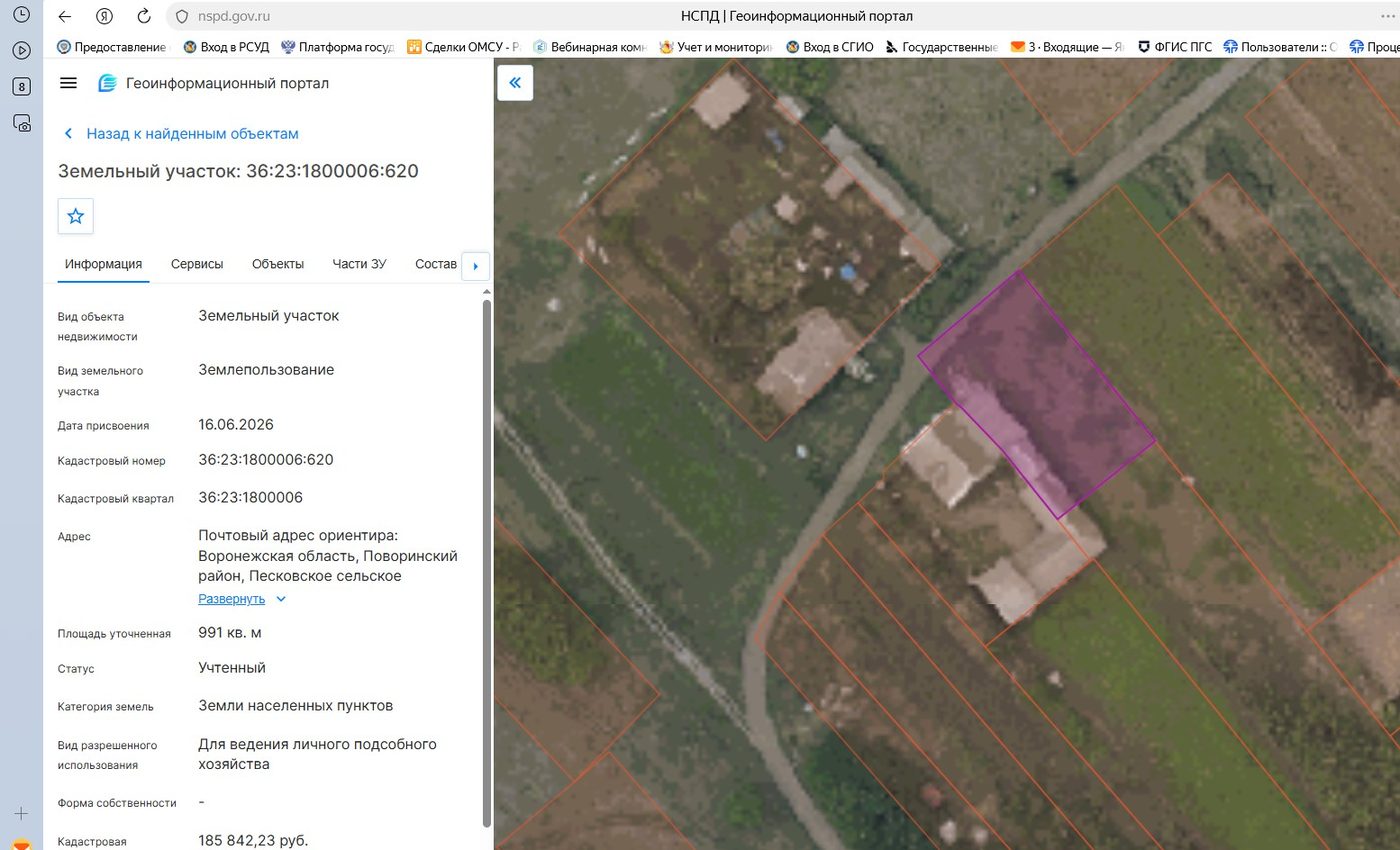Image resolution: width=1400 pixels, height=850 pixels.
Task: Open screenshot camera icon in browser sidebar
Action: coord(21,123)
